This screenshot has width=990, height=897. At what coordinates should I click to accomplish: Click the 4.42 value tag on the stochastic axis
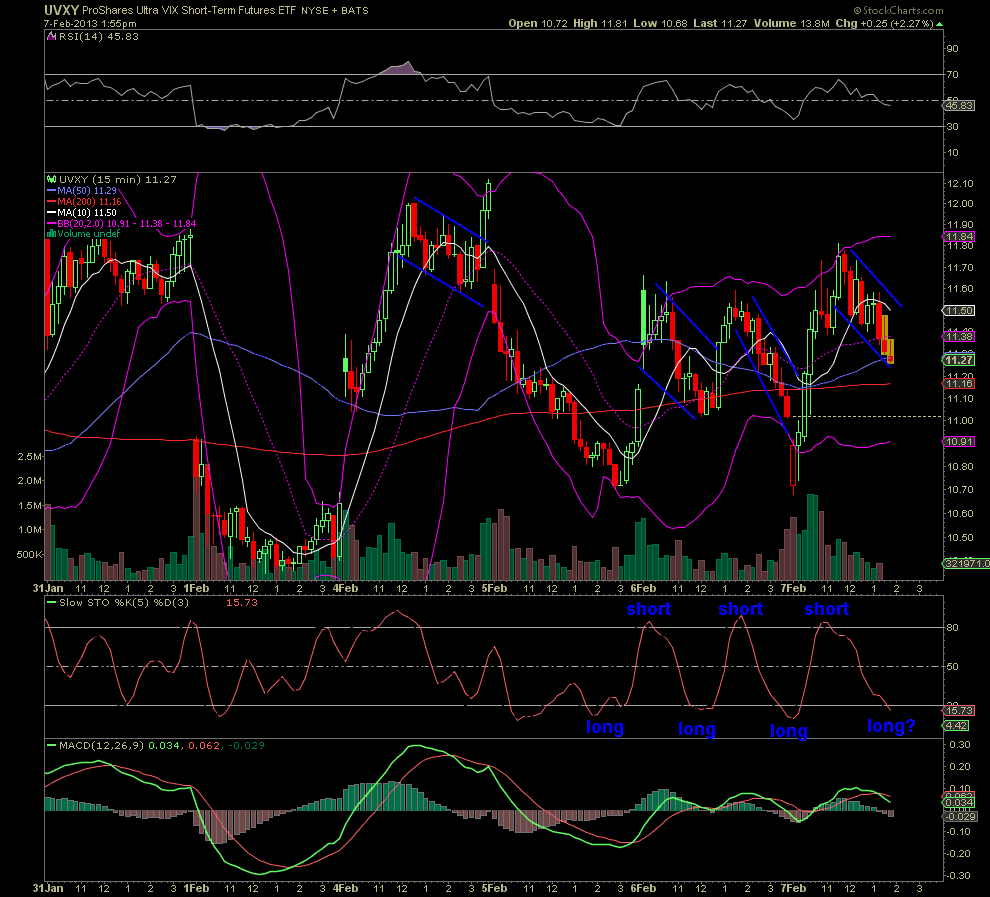tap(957, 725)
